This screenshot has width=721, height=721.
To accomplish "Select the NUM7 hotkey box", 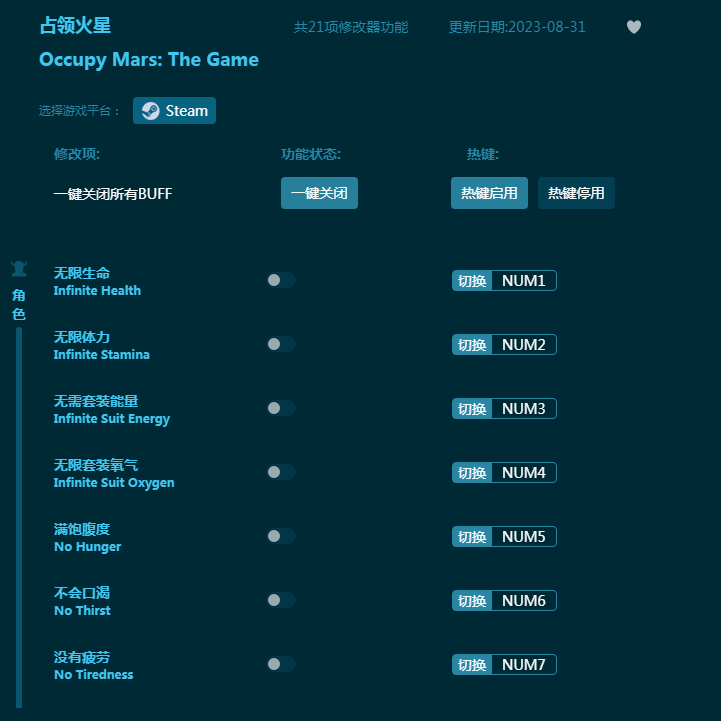I will [523, 665].
